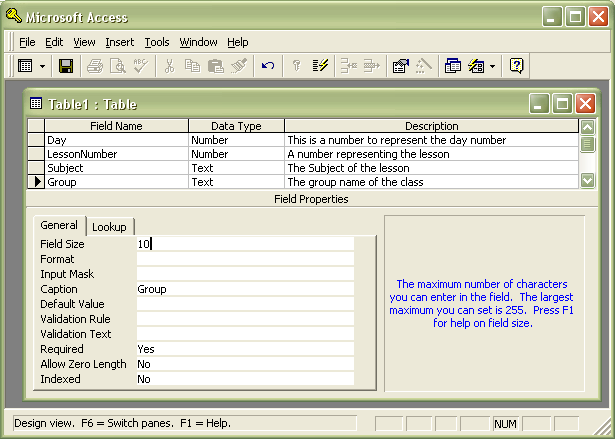
Task: Open the File menu
Action: pos(27,42)
